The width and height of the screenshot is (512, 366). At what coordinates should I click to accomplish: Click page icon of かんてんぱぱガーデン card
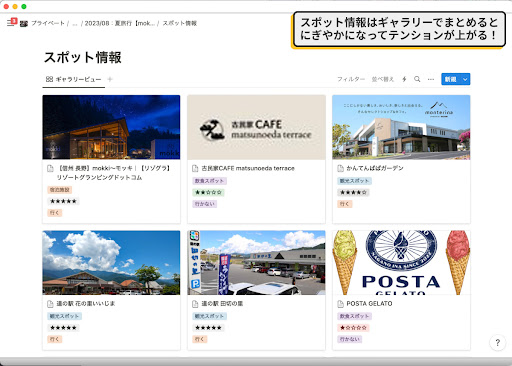click(340, 168)
